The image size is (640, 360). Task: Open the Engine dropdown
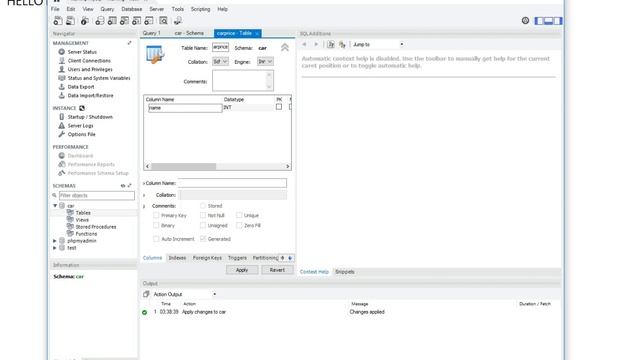coord(265,62)
